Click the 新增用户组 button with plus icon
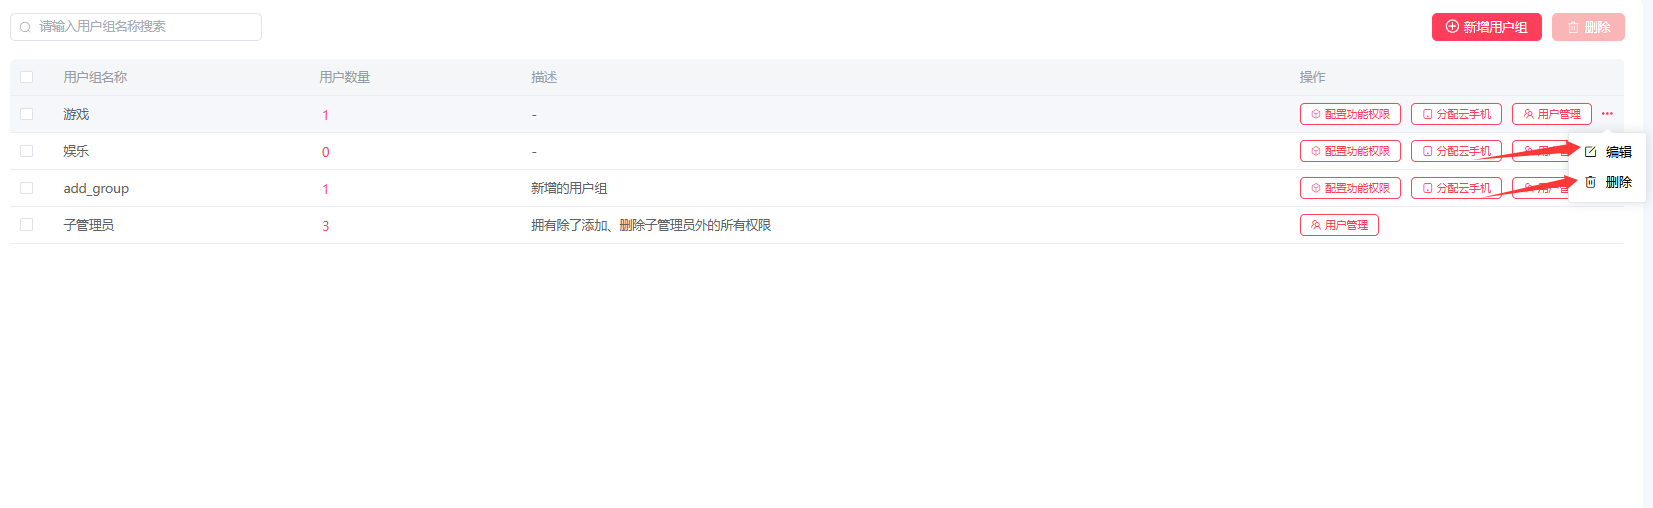 pyautogui.click(x=1486, y=27)
